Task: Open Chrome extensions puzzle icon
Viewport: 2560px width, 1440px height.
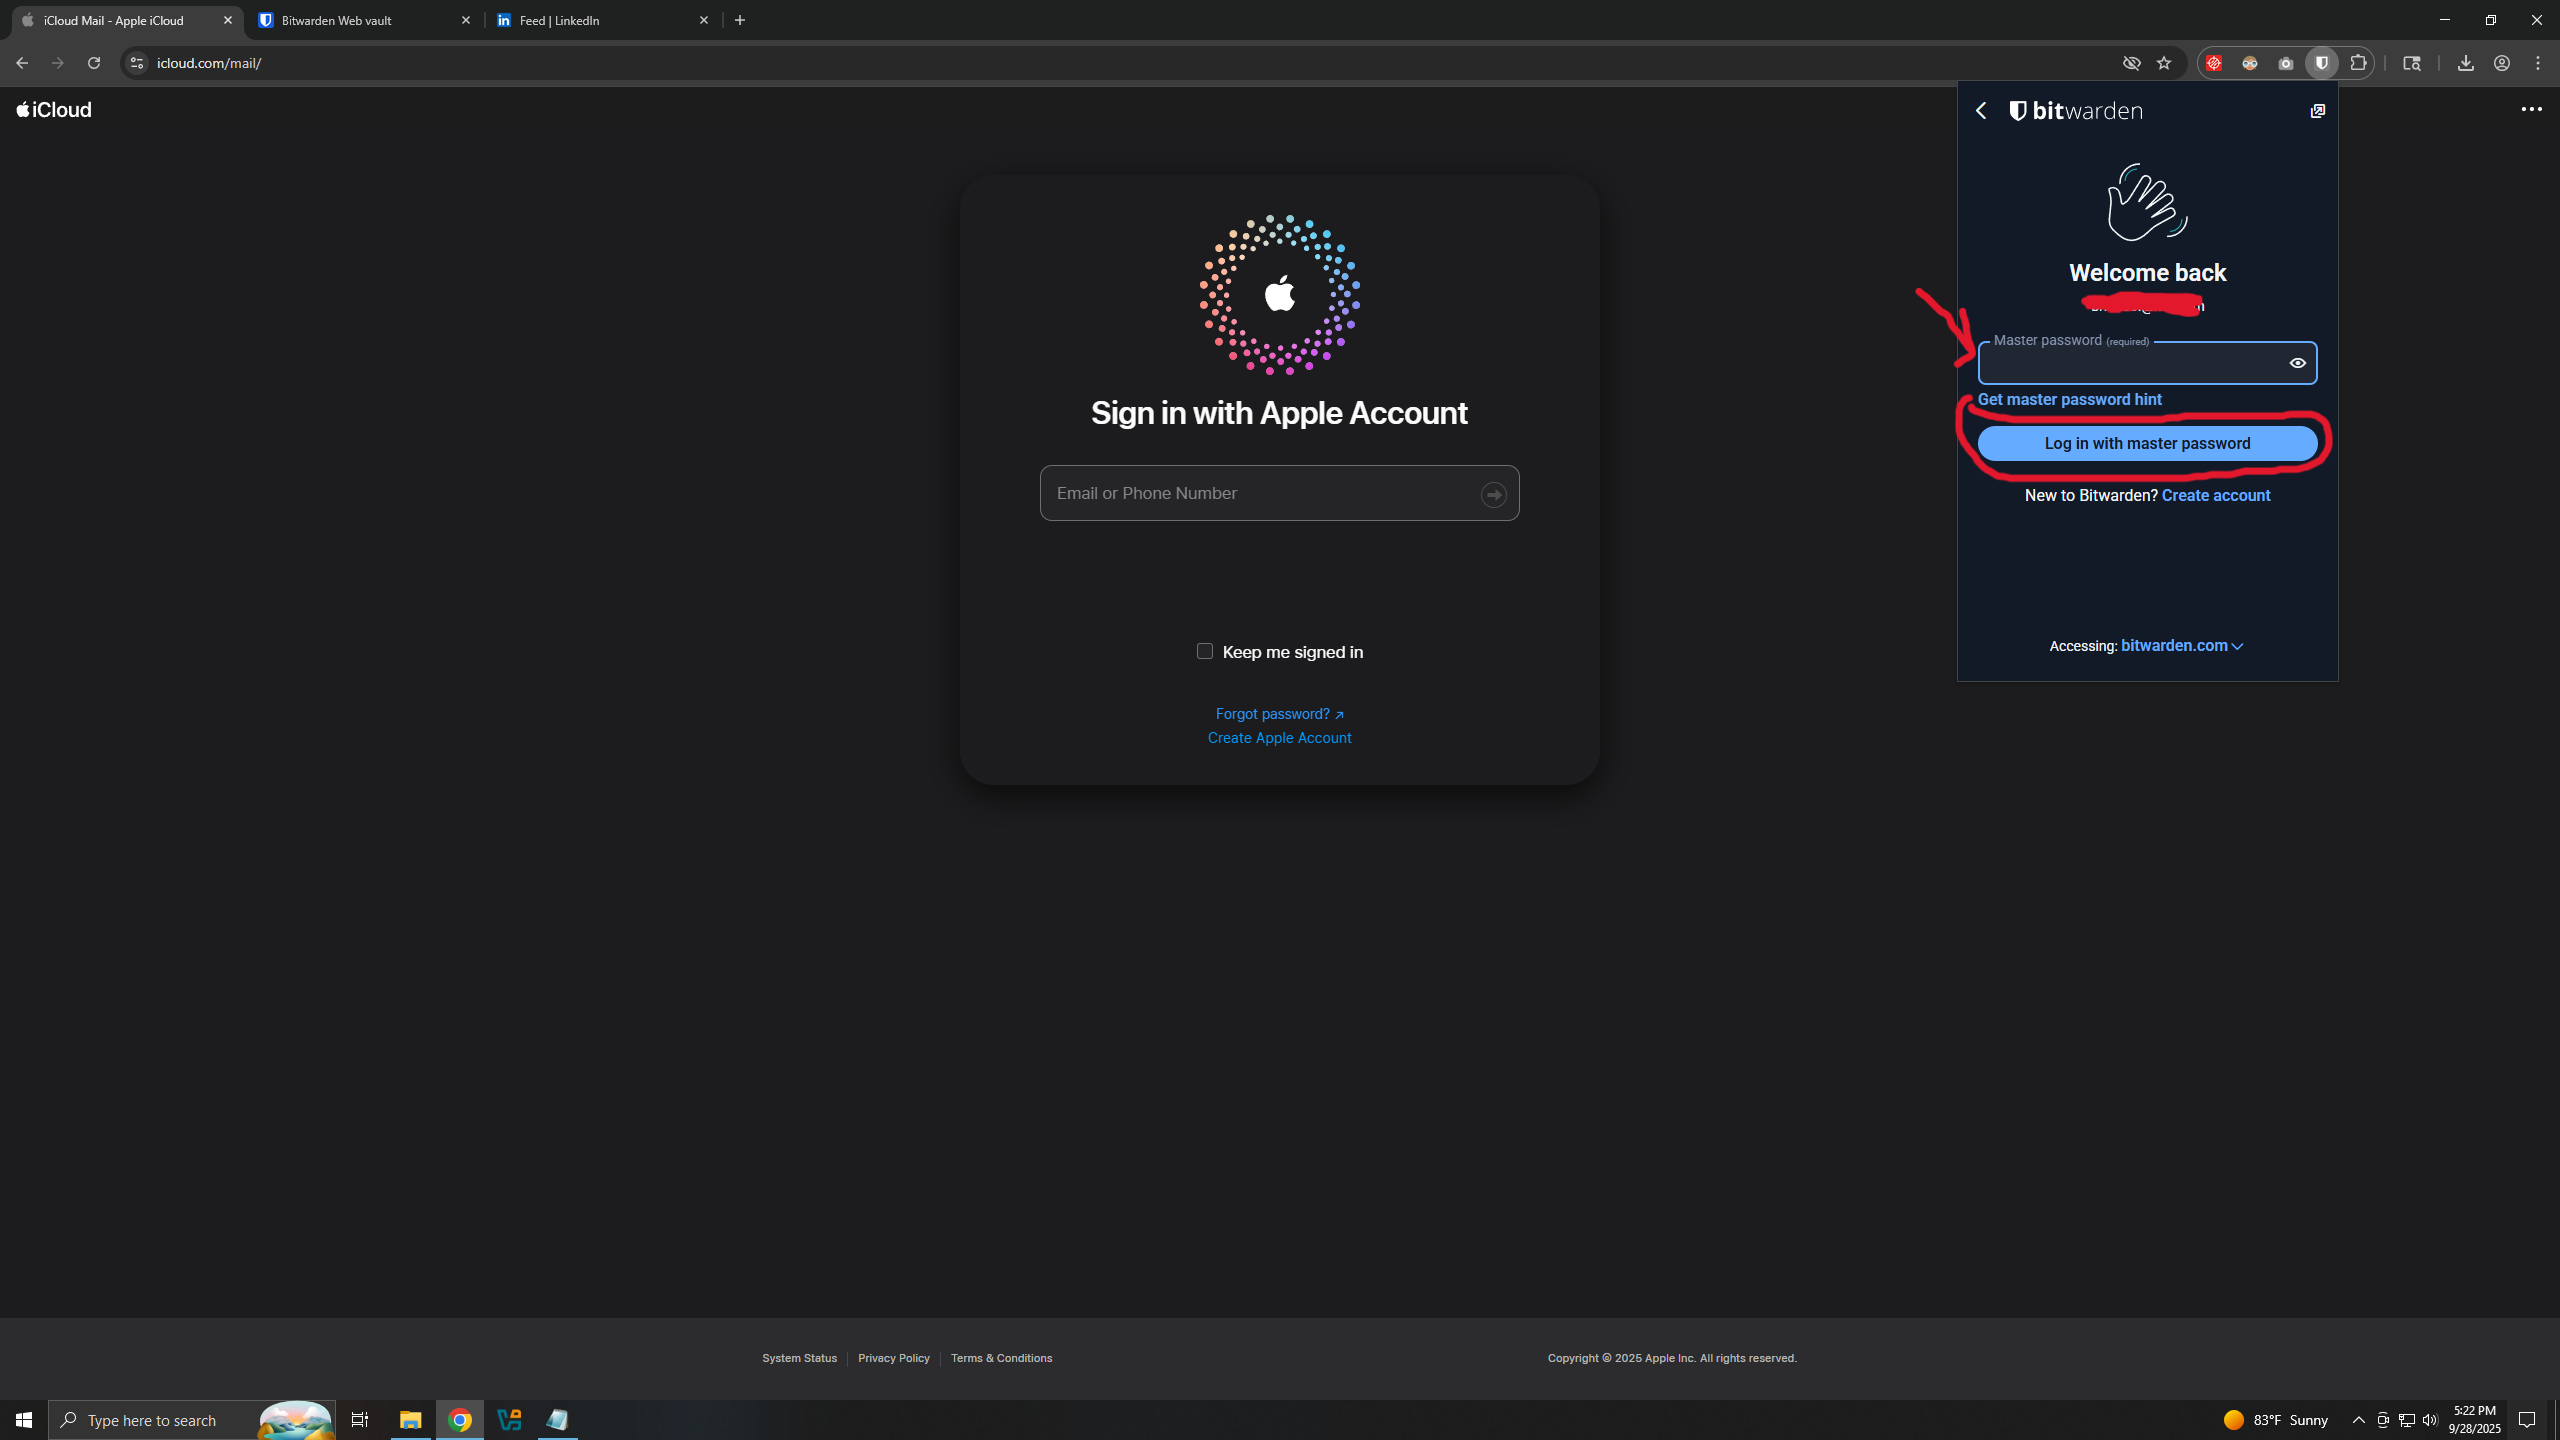Action: pyautogui.click(x=2358, y=63)
